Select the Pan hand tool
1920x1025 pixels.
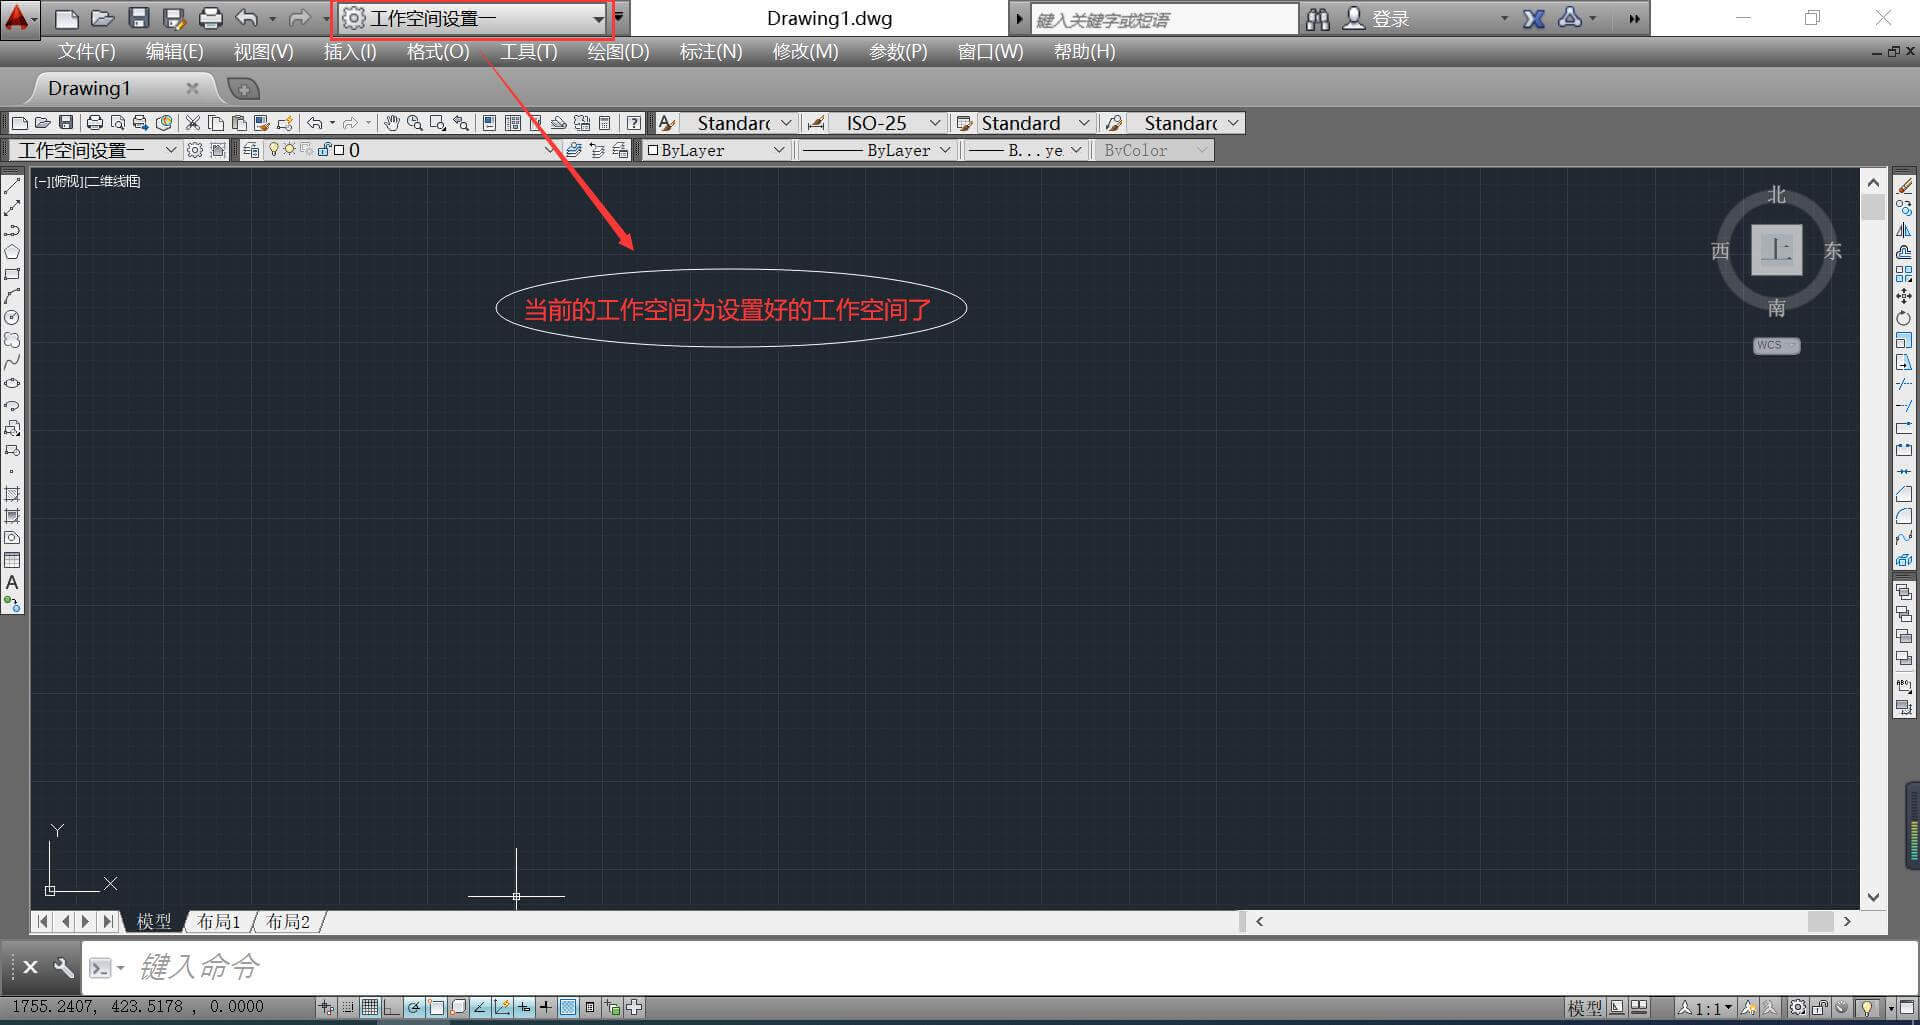pyautogui.click(x=392, y=123)
